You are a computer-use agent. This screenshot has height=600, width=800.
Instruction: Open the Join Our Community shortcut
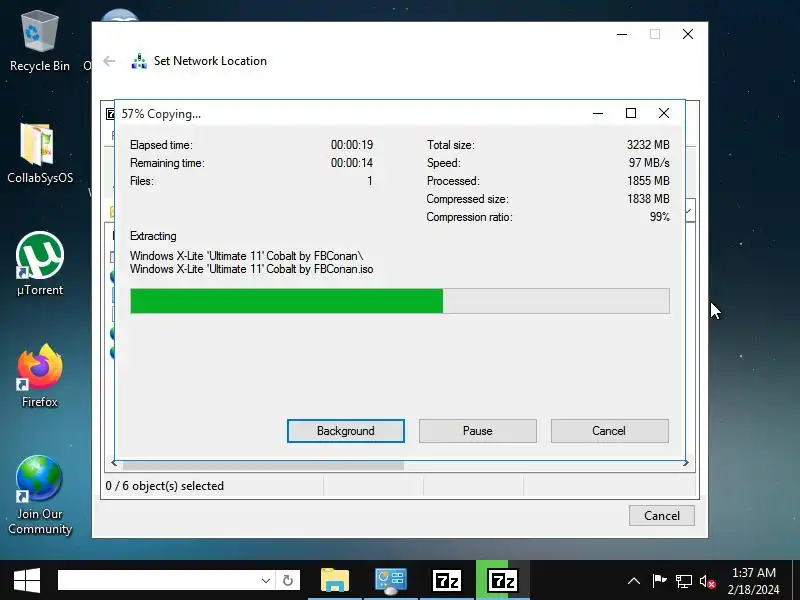39,494
